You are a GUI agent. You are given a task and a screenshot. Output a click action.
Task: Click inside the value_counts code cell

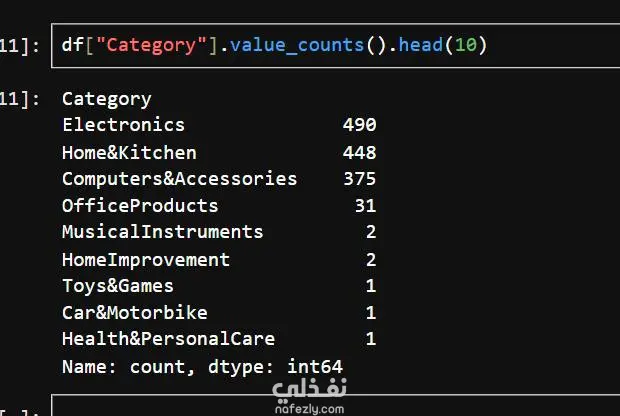click(x=550, y=46)
